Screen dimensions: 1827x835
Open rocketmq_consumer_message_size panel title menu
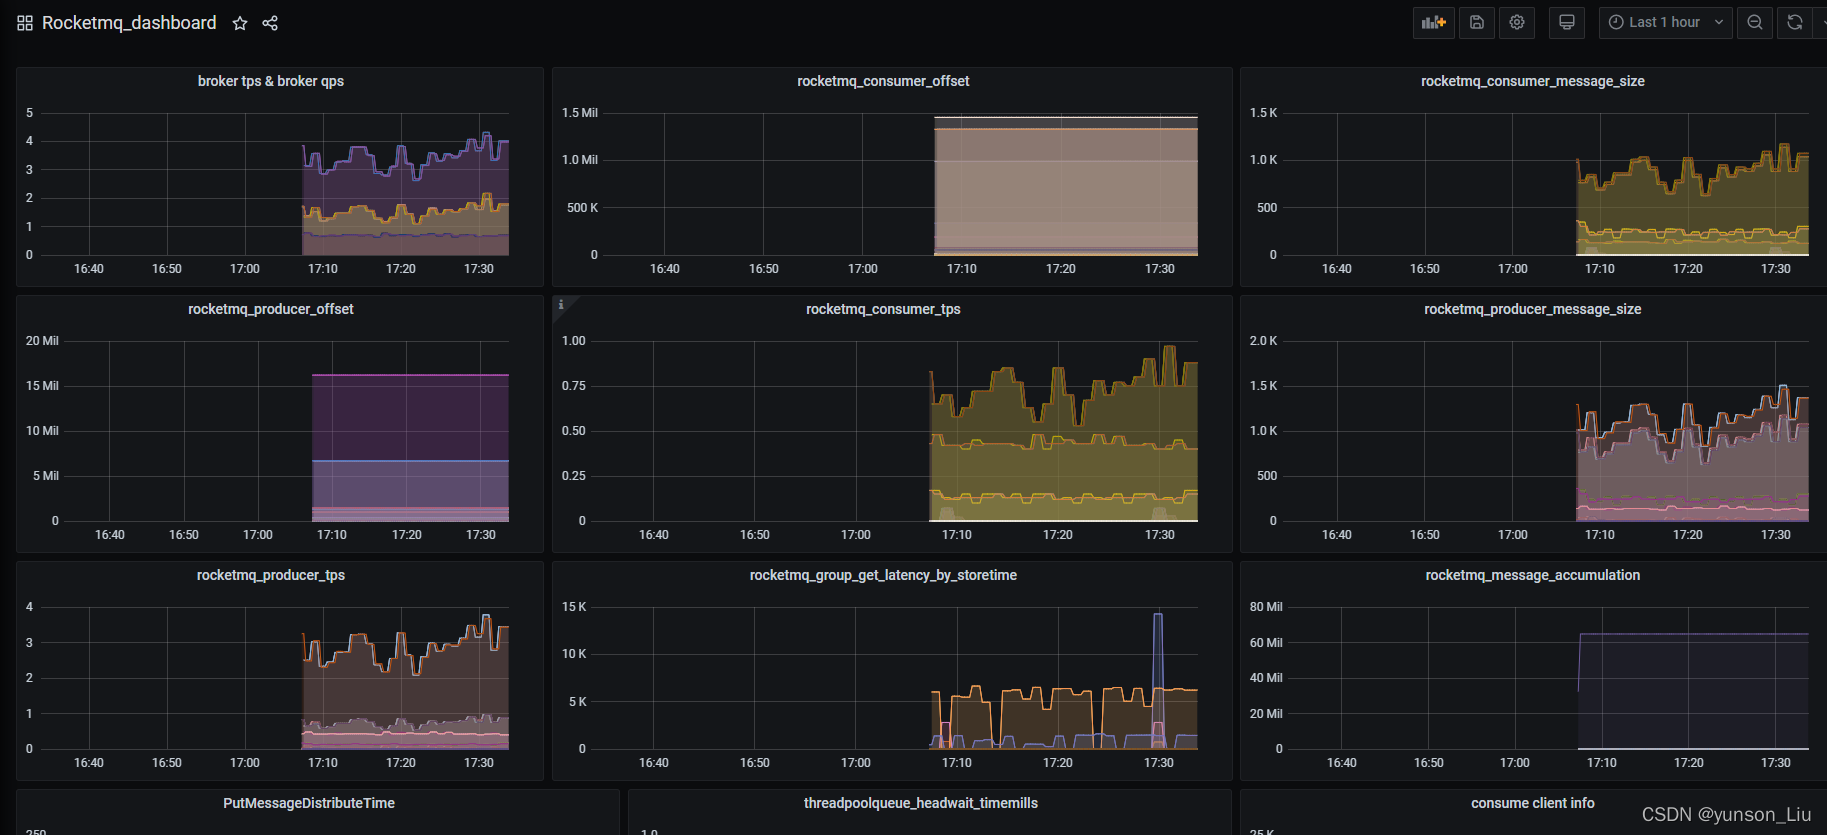[x=1533, y=81]
